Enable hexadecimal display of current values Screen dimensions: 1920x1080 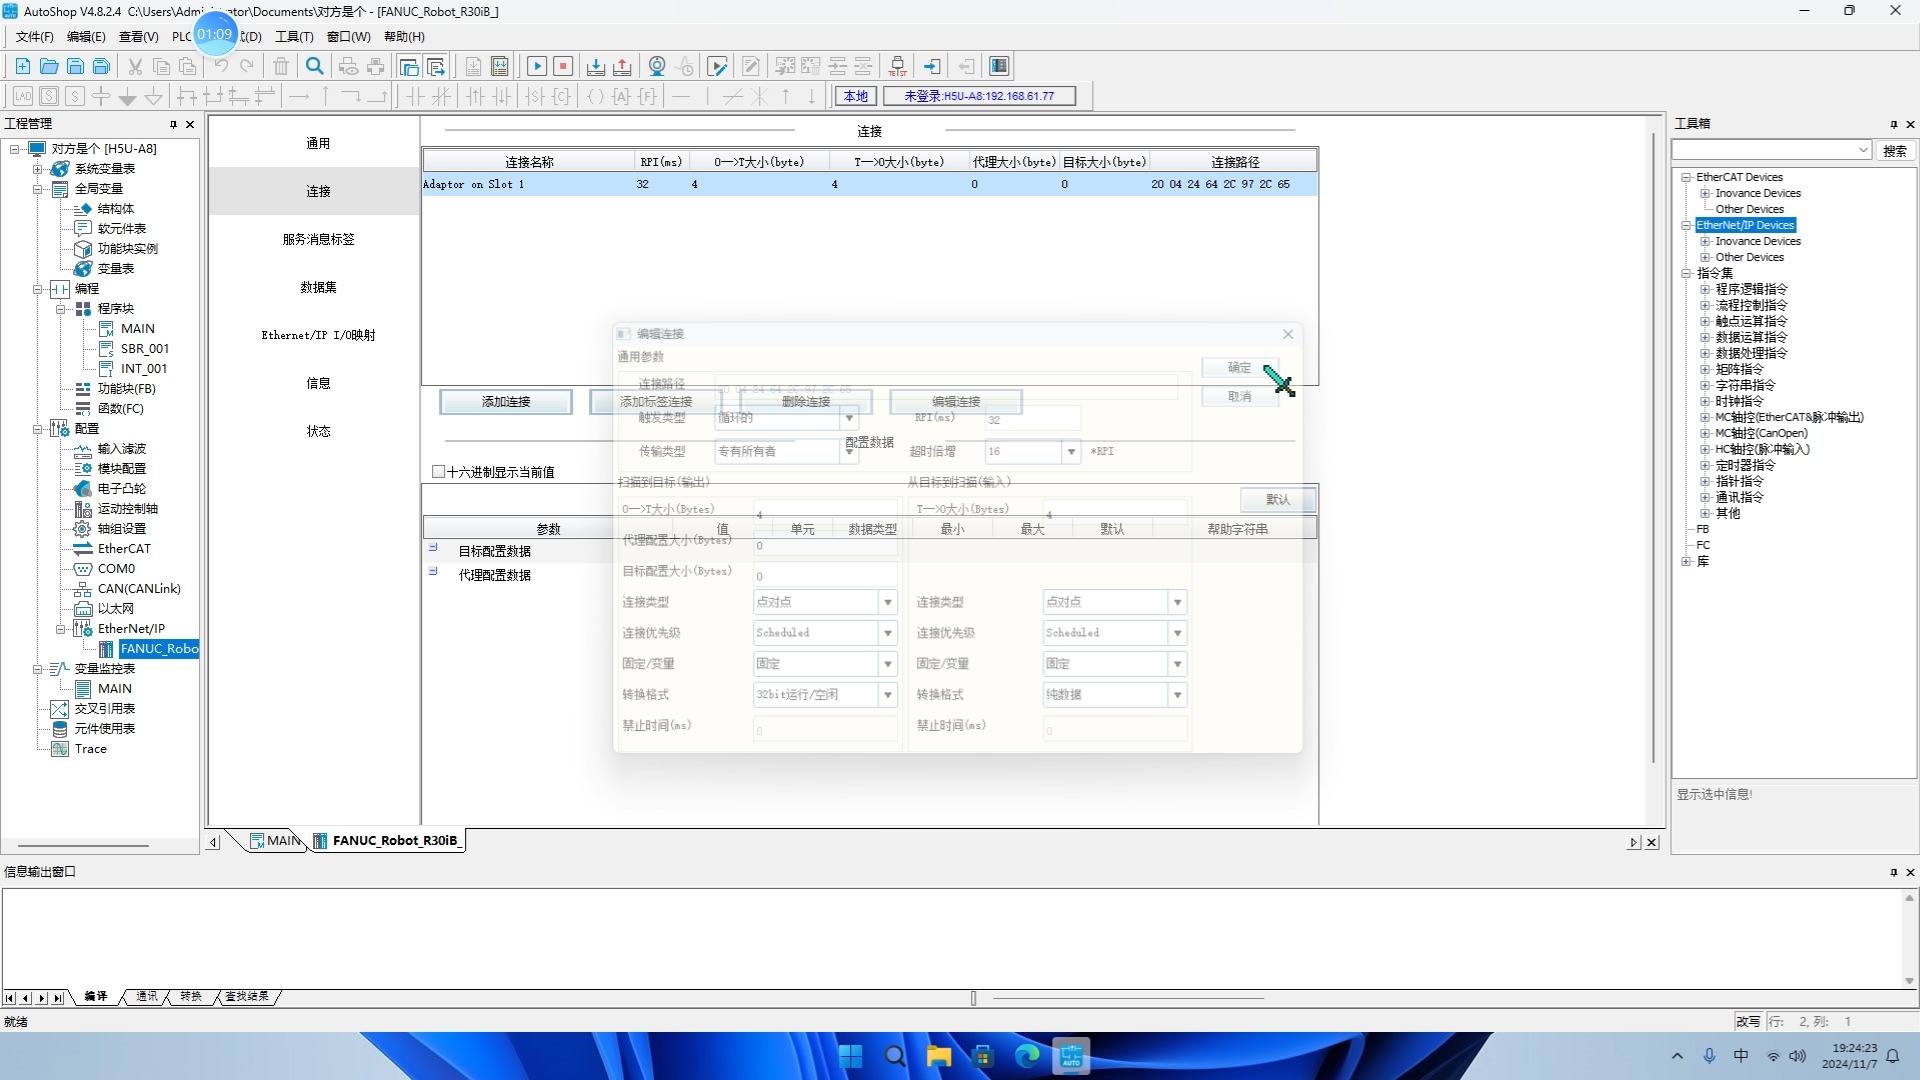(x=438, y=472)
